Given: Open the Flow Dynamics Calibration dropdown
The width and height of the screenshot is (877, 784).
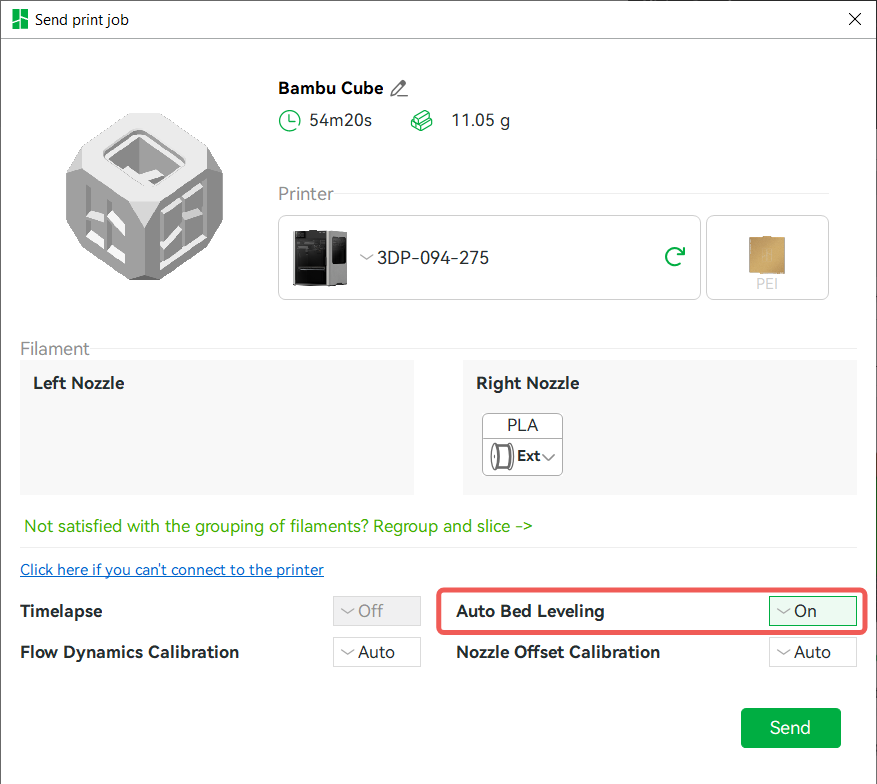Looking at the screenshot, I should click(x=376, y=651).
